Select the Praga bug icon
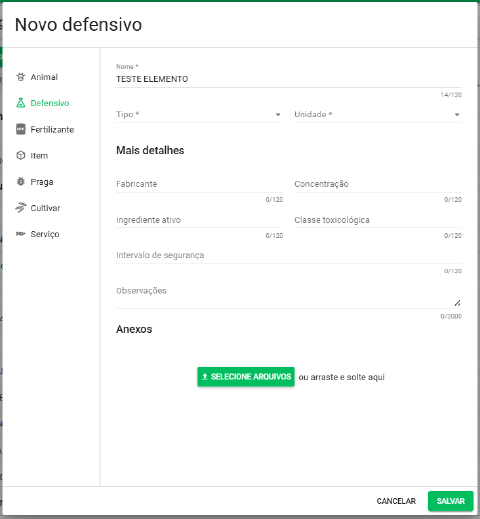This screenshot has width=480, height=519. point(21,182)
